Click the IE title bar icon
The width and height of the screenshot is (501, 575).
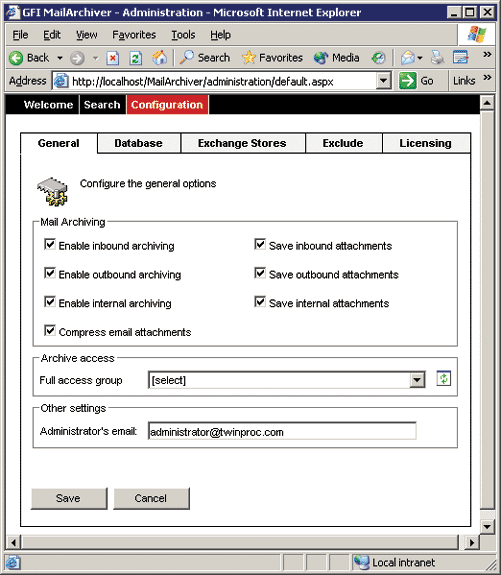pos(12,12)
